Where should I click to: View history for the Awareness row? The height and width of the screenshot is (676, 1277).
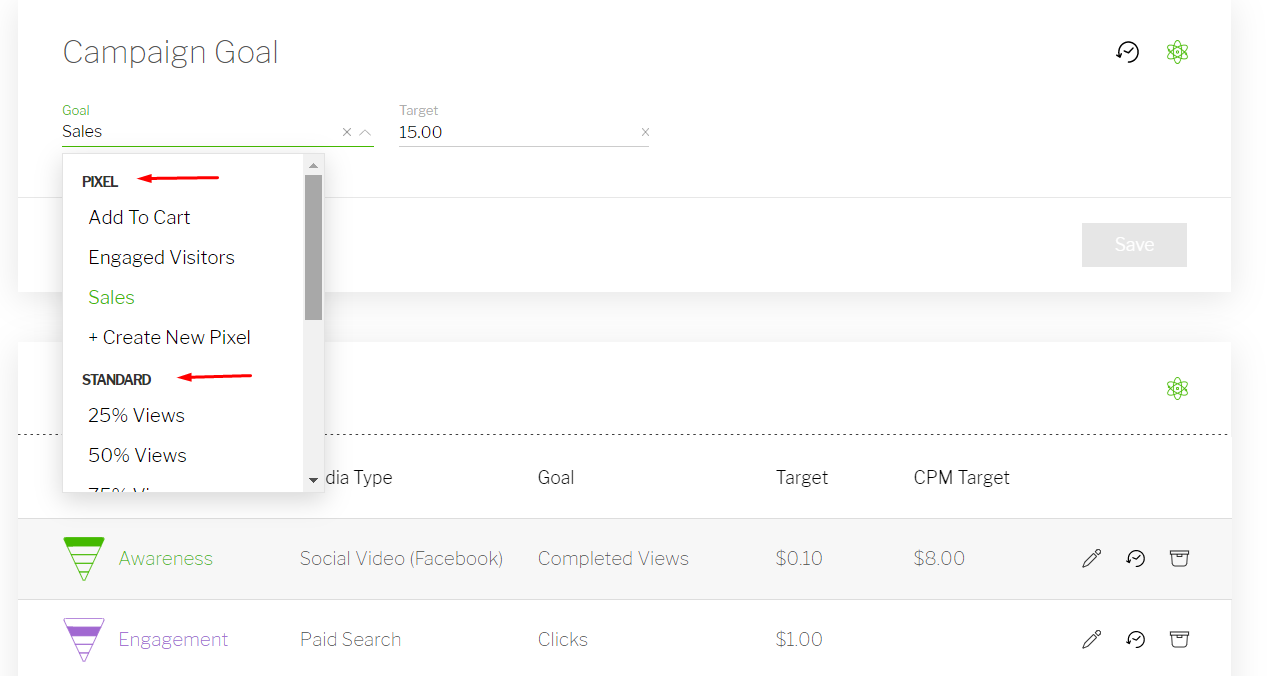(x=1135, y=558)
